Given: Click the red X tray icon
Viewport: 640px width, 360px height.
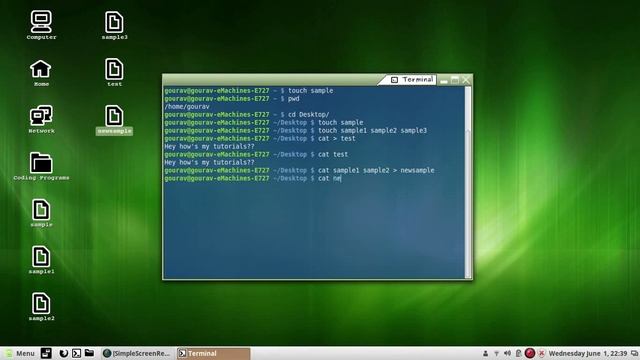Looking at the screenshot, I should coord(542,353).
